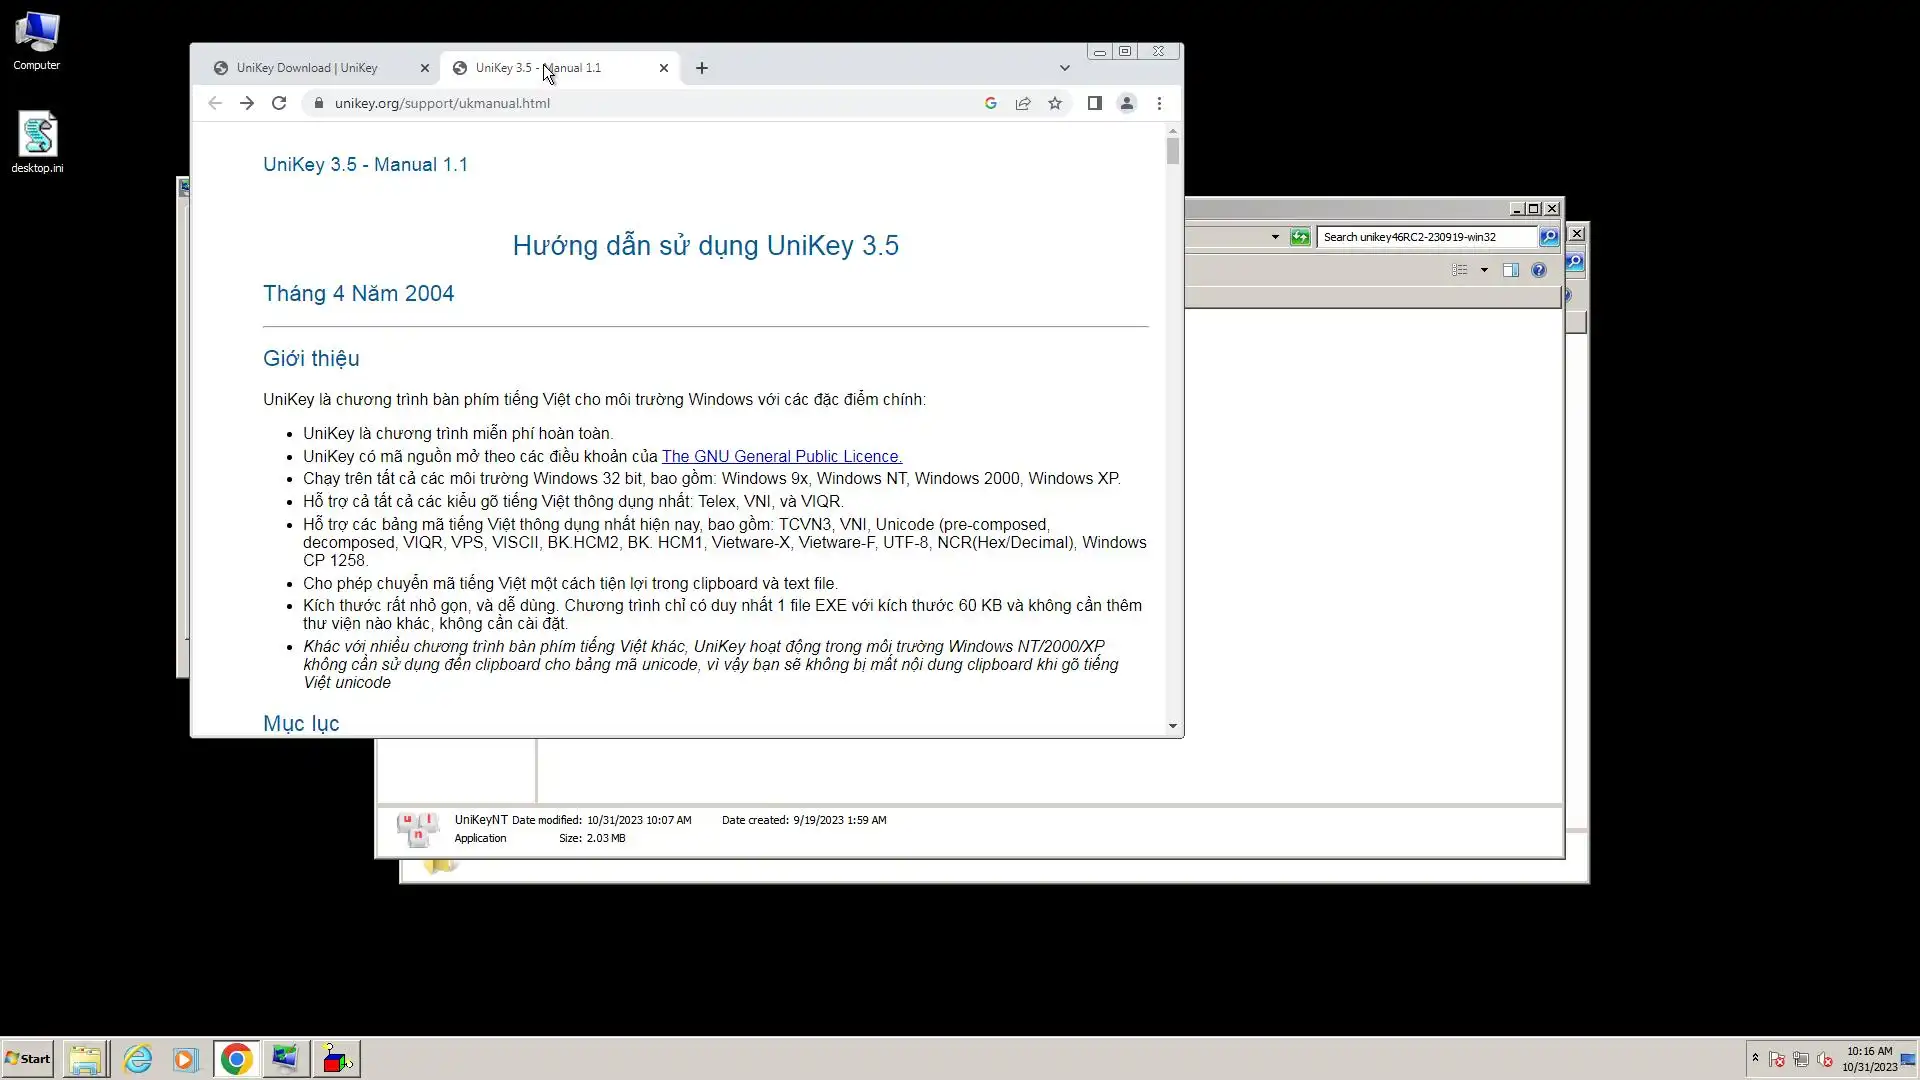
Task: Toggle the Chrome side panel icon
Action: click(1095, 103)
